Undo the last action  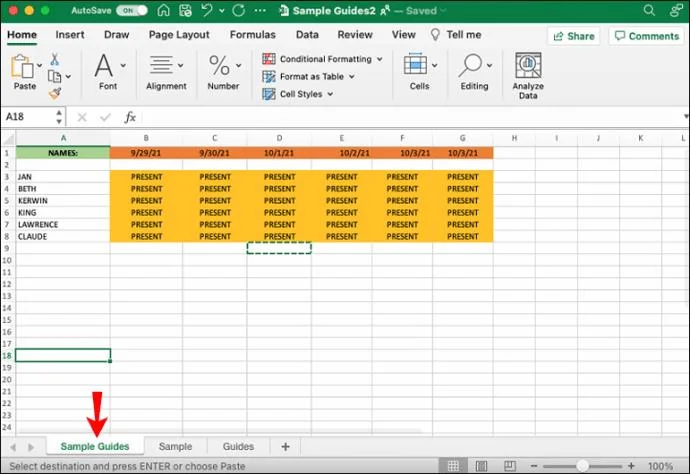tap(207, 10)
